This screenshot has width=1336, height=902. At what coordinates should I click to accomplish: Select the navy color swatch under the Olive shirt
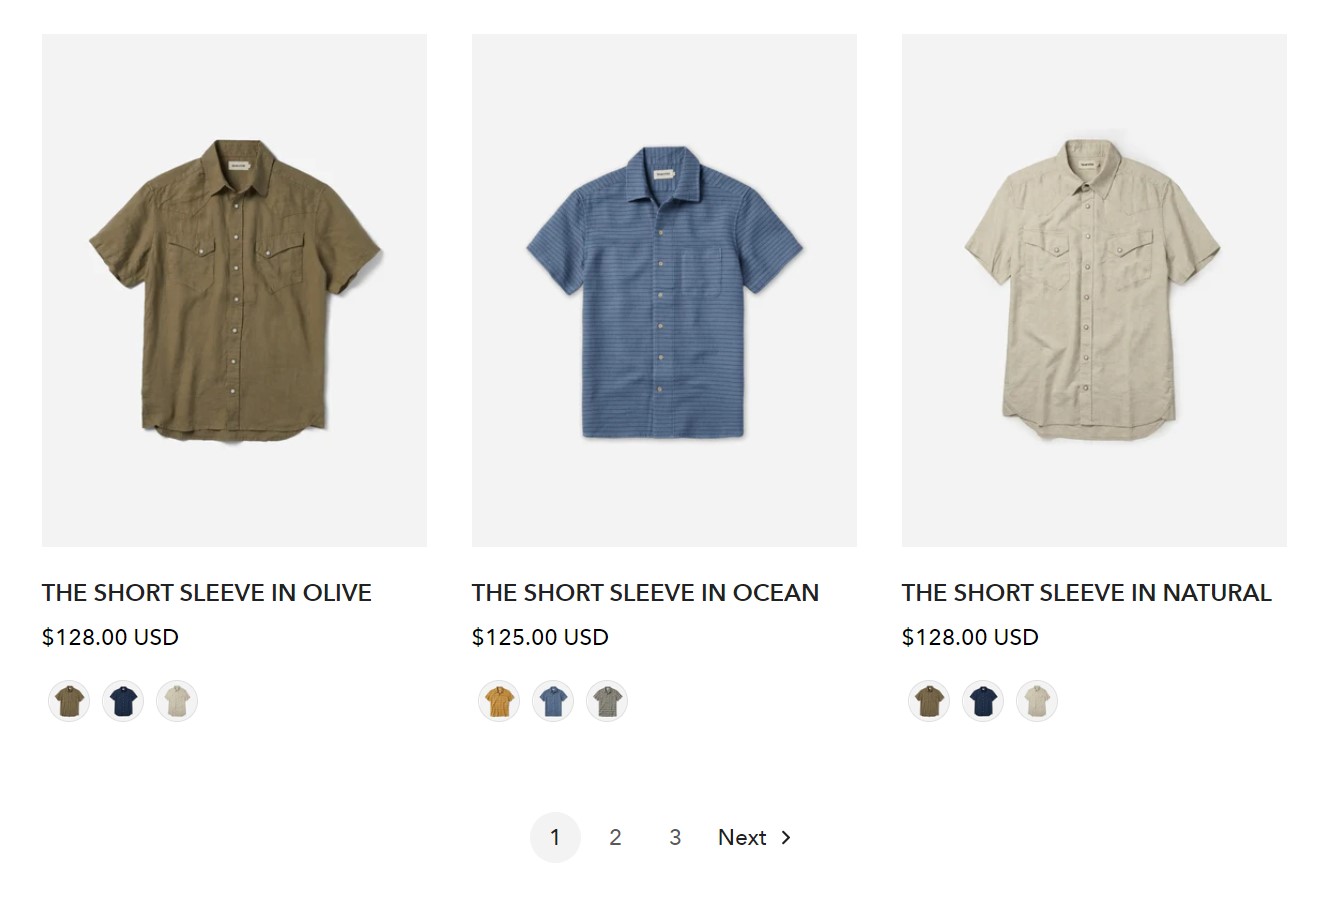point(122,701)
